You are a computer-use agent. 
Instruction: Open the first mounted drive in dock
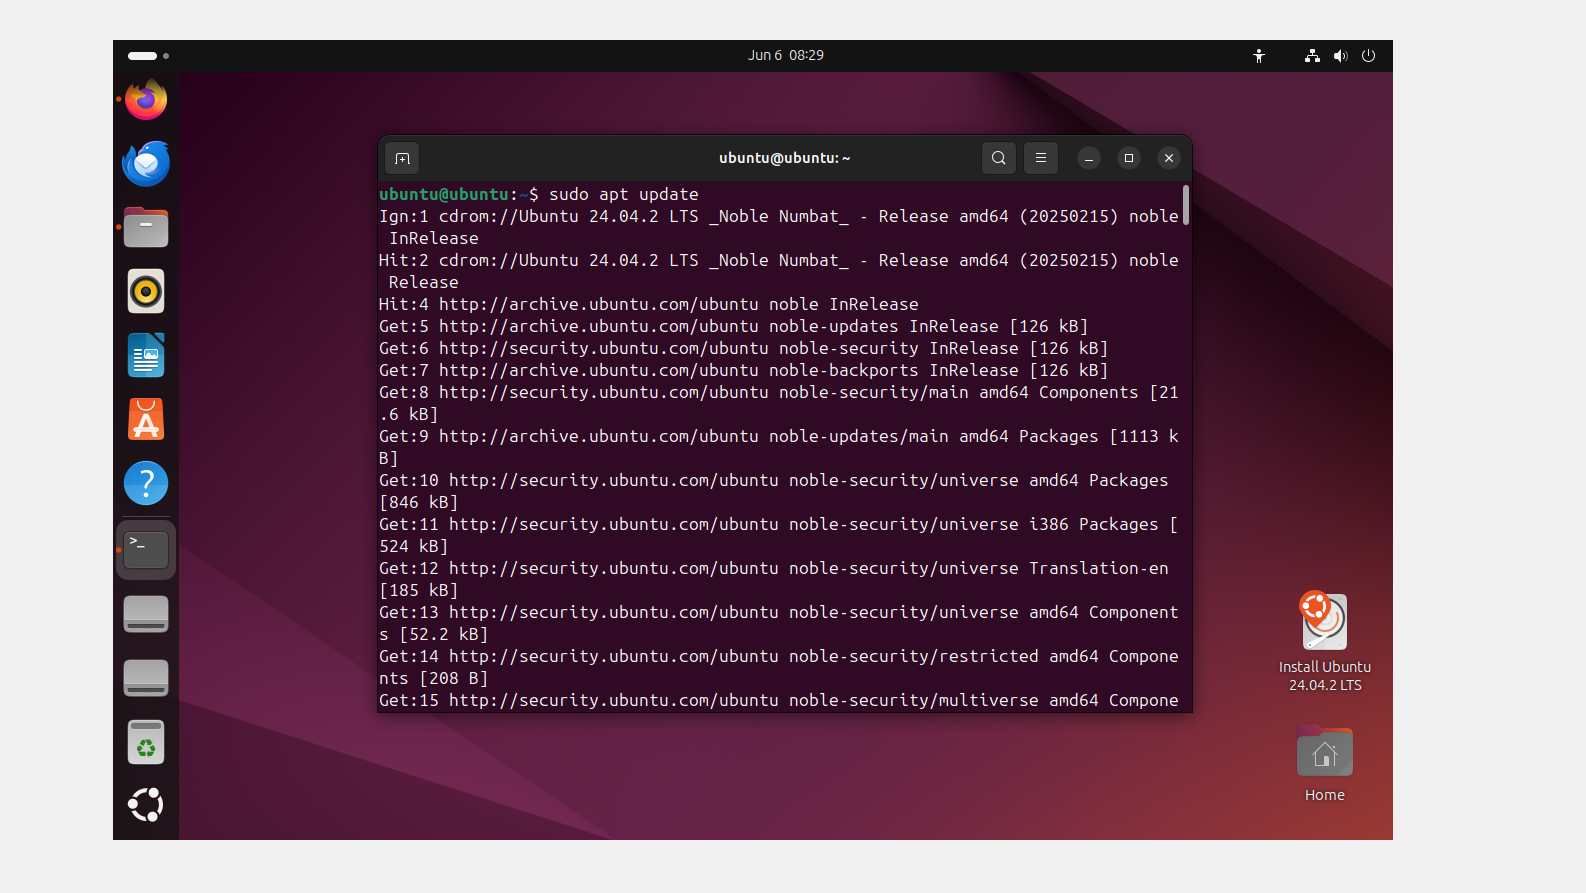(146, 614)
